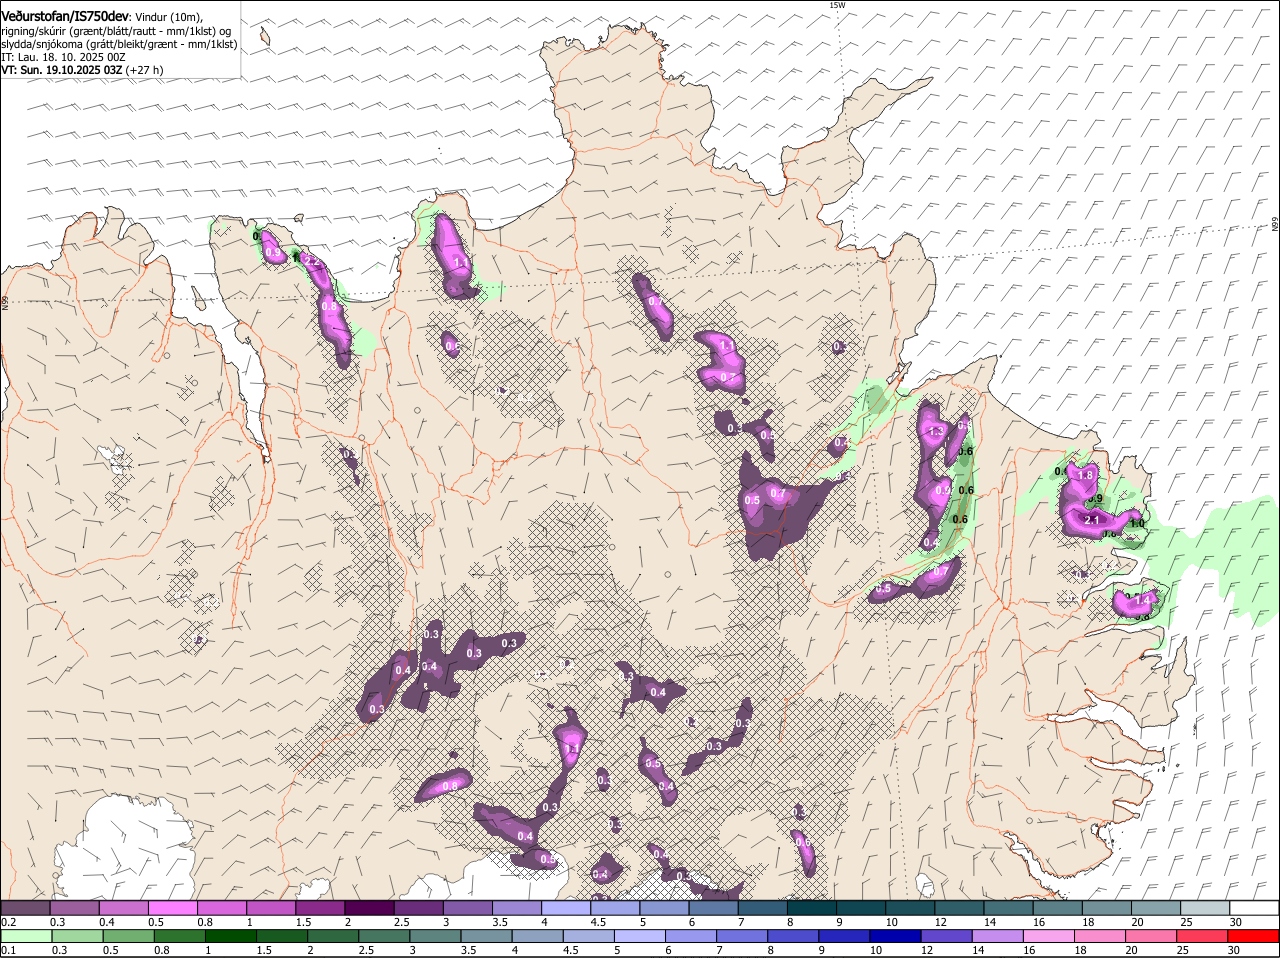This screenshot has width=1280, height=958.
Task: Click the darkest green rain swatch between 1 and 1.5
Action: coord(231,936)
